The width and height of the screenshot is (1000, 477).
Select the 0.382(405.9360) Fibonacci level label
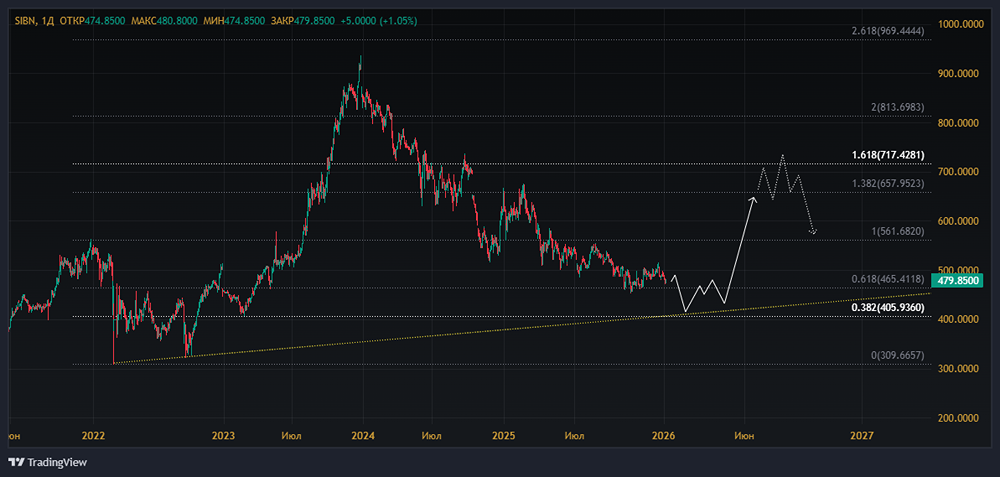[889, 308]
